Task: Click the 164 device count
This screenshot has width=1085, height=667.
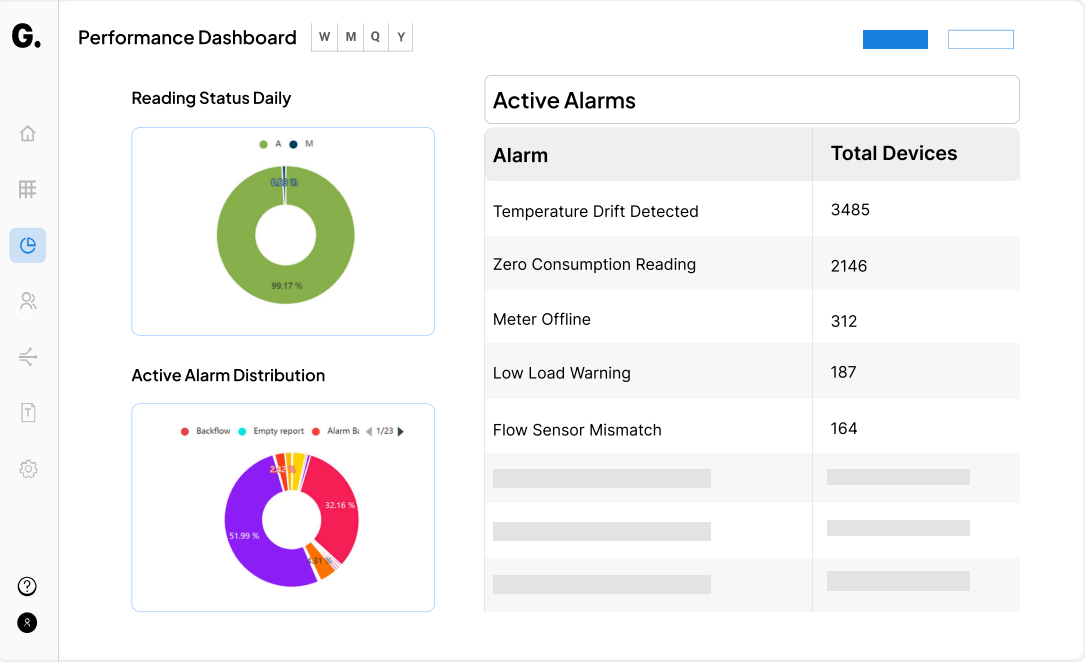Action: click(844, 429)
